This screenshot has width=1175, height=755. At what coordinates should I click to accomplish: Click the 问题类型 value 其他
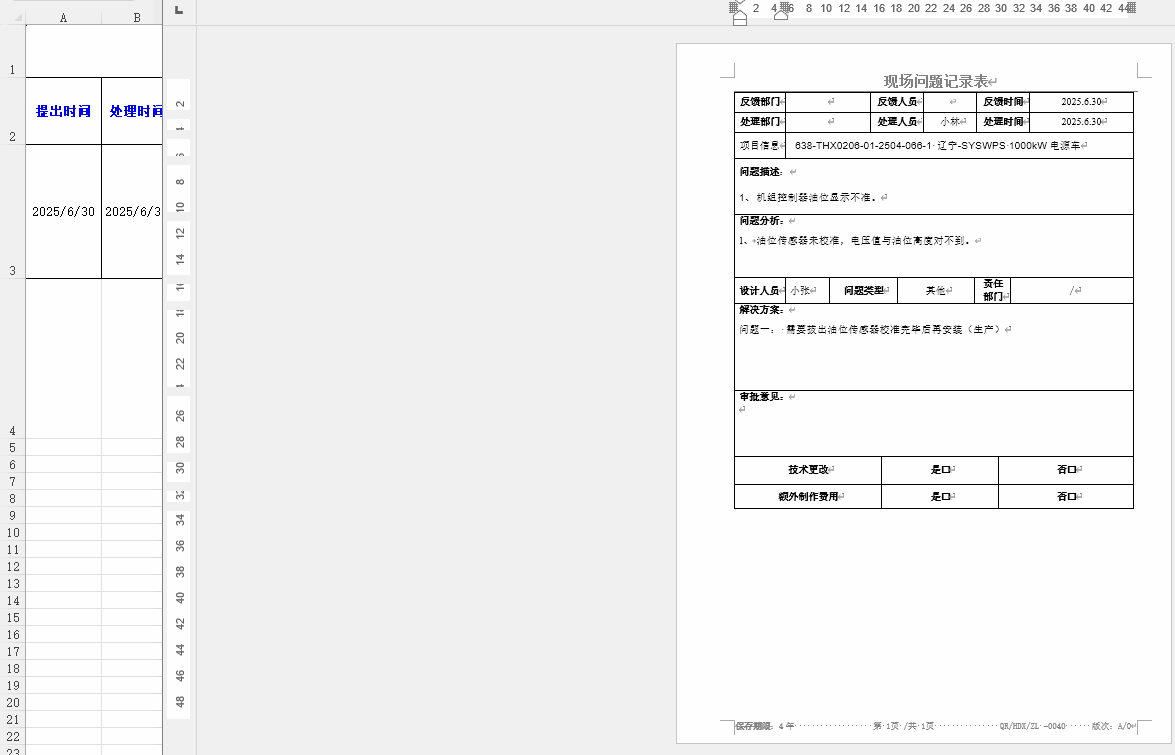click(x=935, y=291)
